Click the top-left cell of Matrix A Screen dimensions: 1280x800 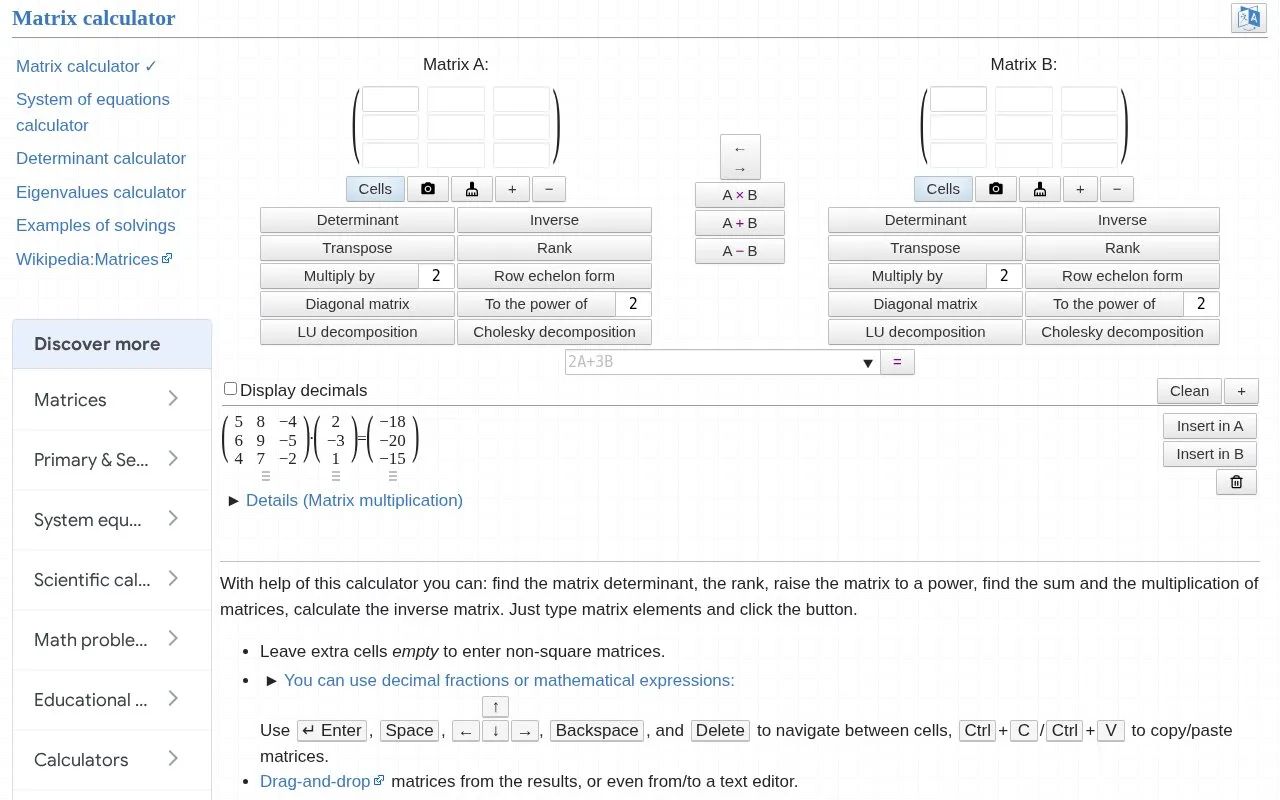pos(390,99)
